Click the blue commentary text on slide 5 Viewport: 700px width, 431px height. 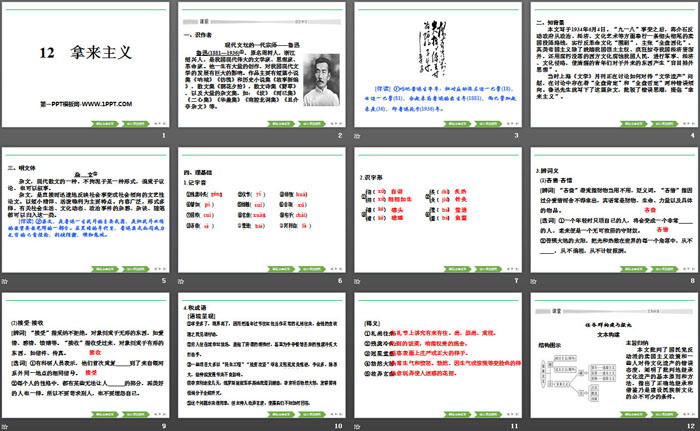tap(86, 228)
